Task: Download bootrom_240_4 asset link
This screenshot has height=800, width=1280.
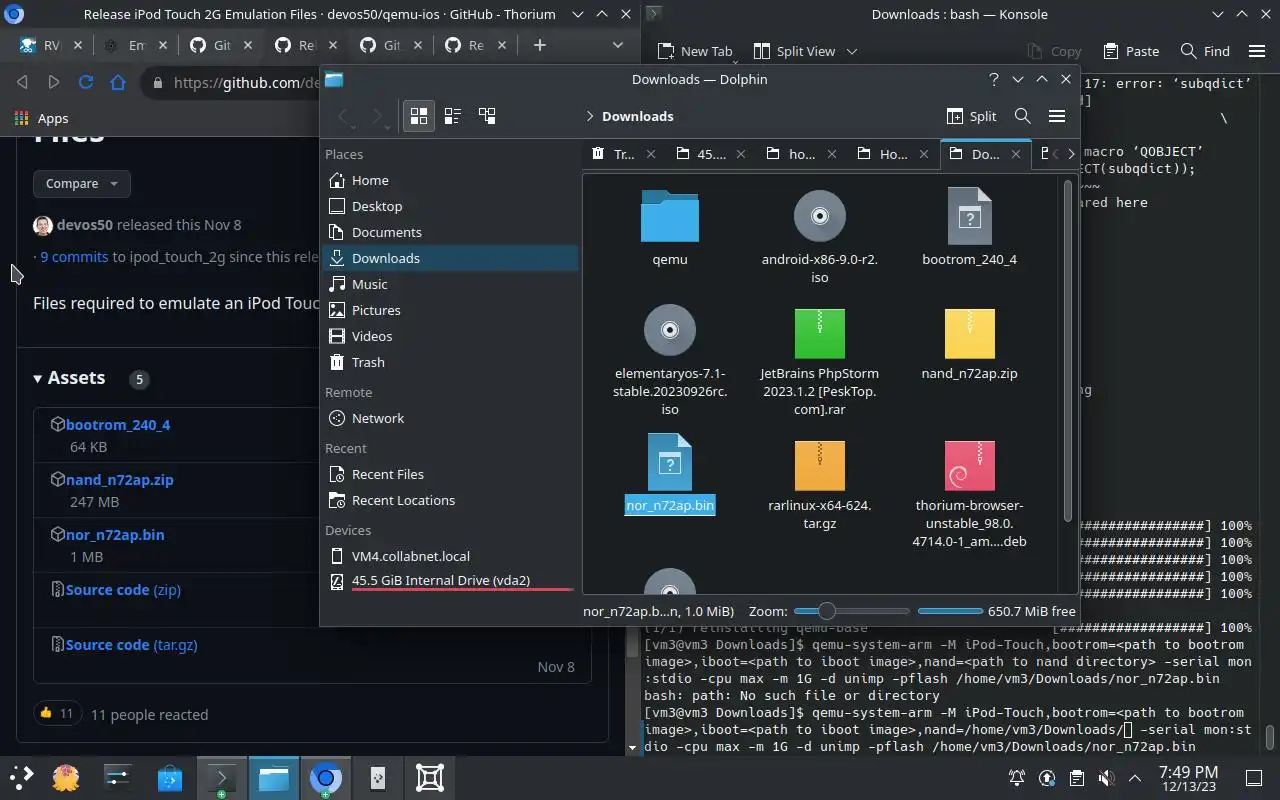Action: pyautogui.click(x=118, y=424)
